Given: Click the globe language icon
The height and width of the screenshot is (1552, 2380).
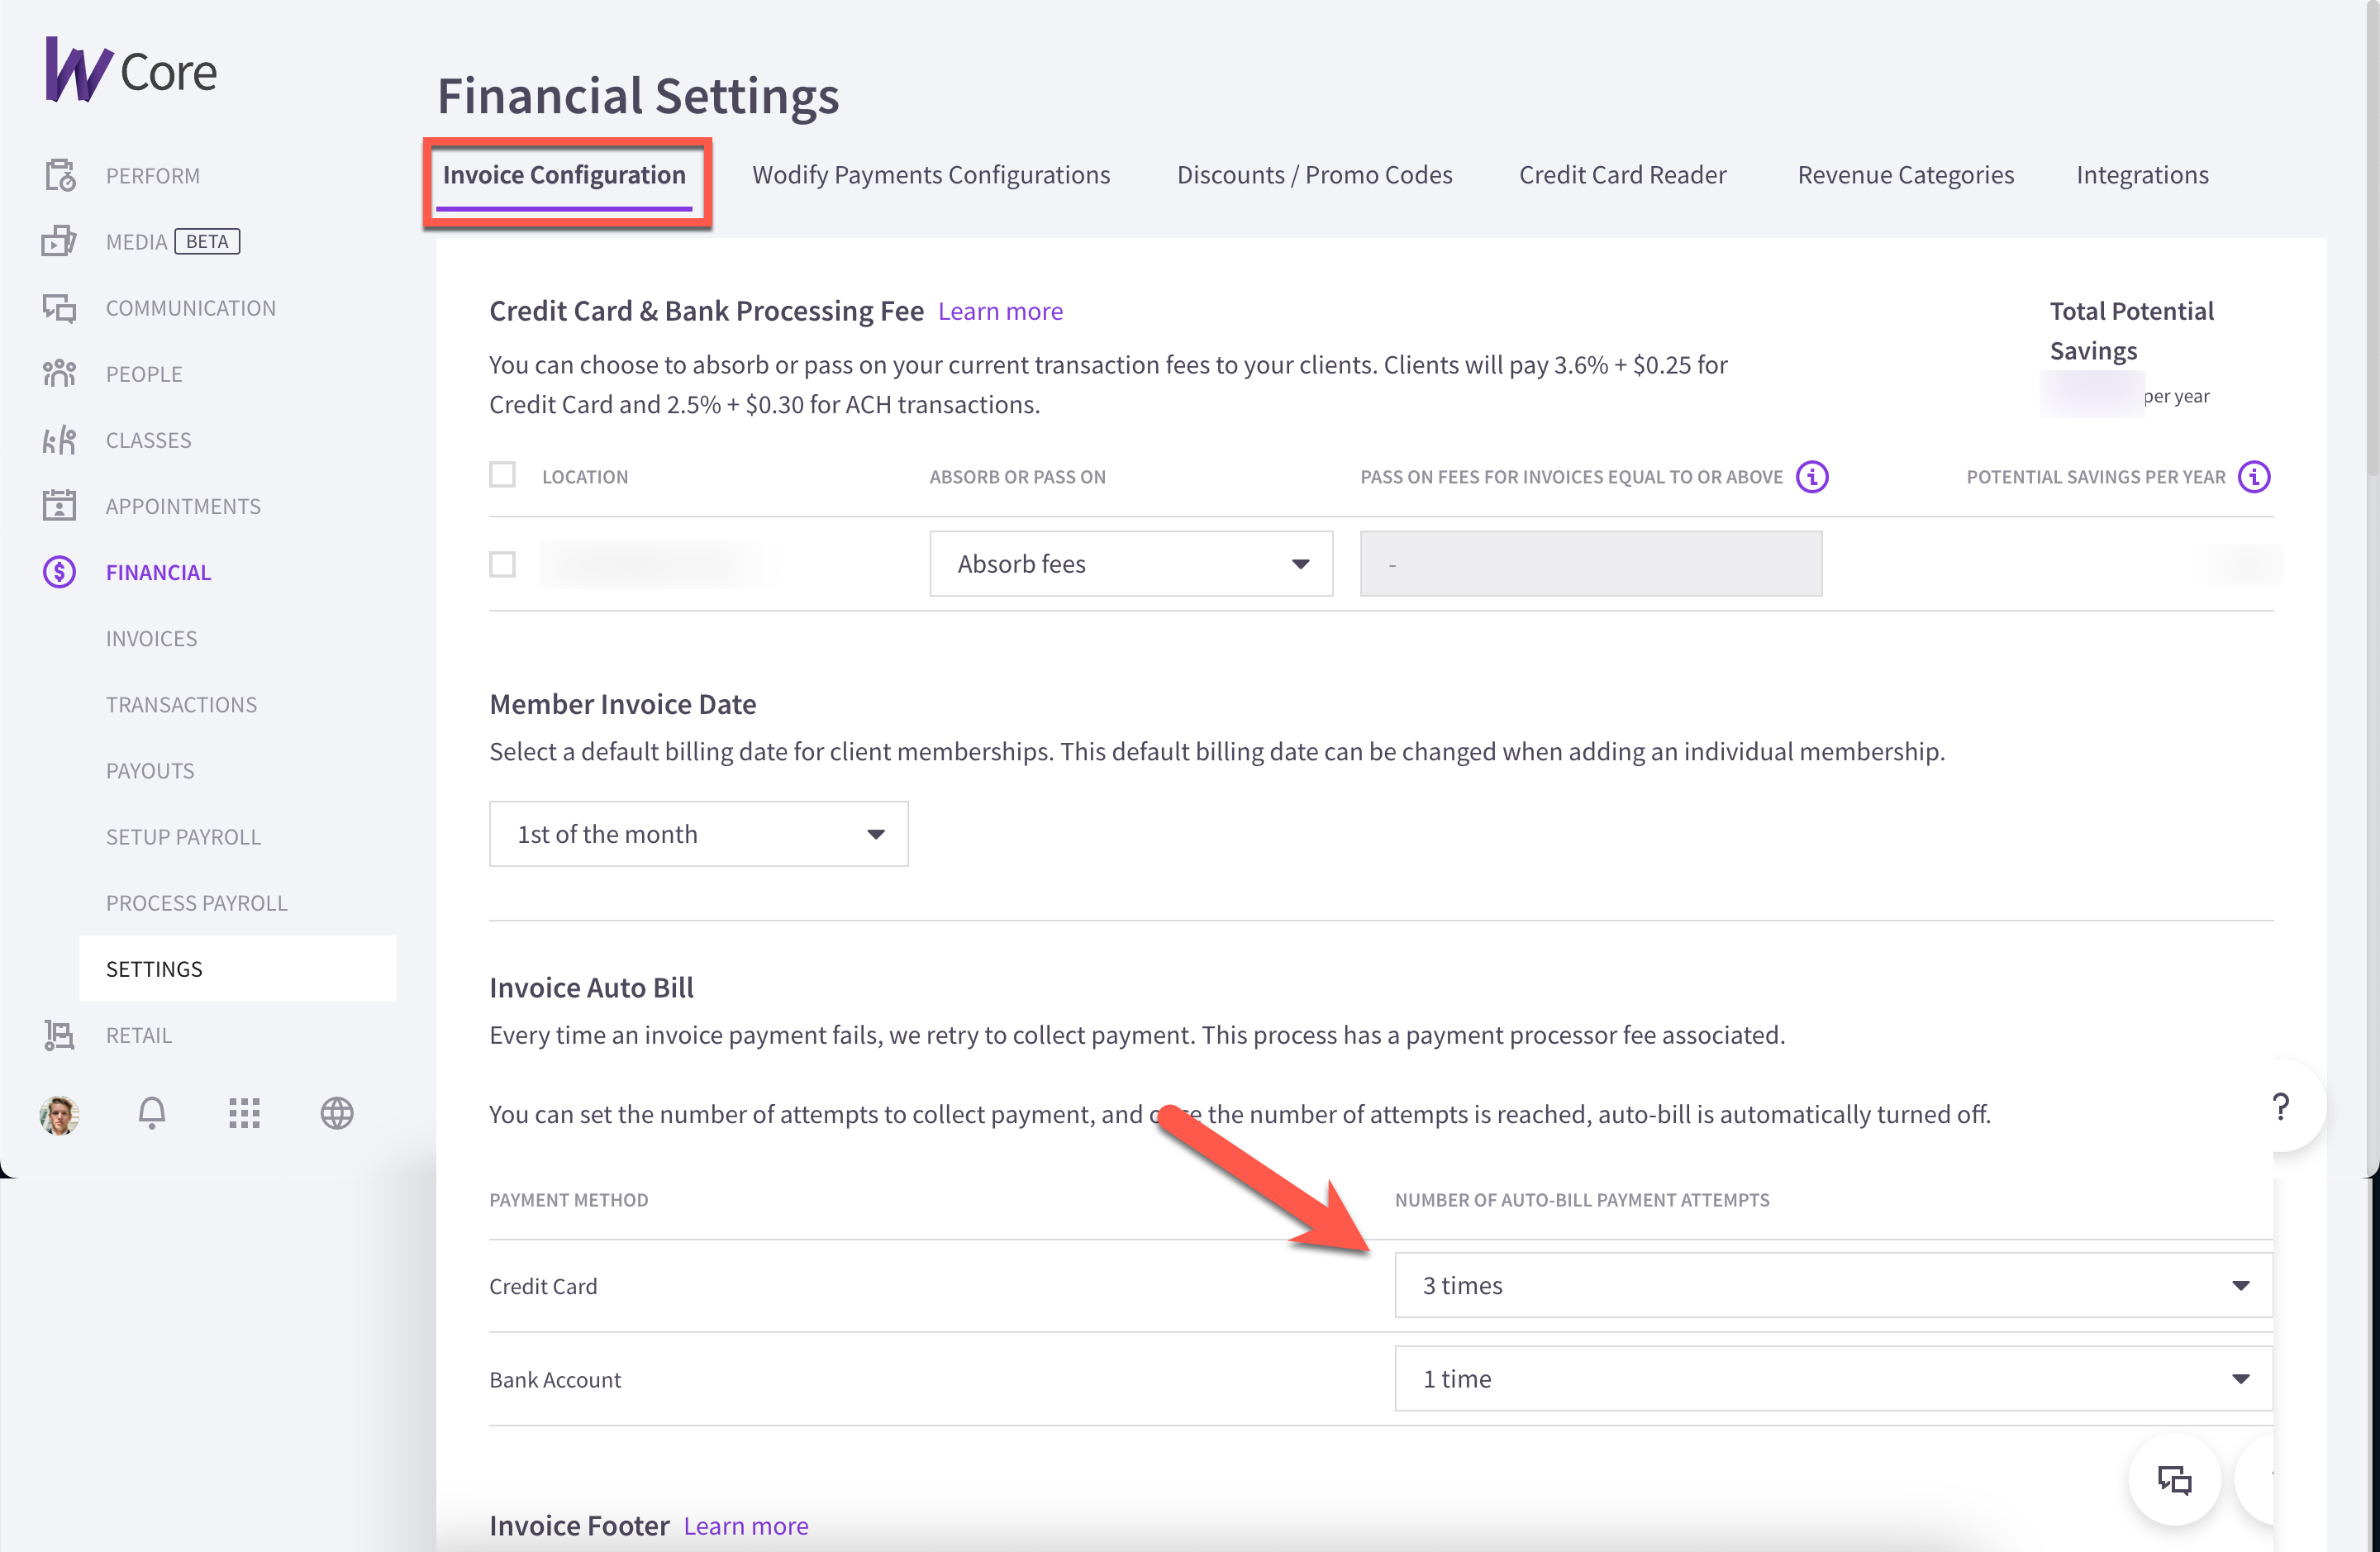Looking at the screenshot, I should click(x=337, y=1113).
